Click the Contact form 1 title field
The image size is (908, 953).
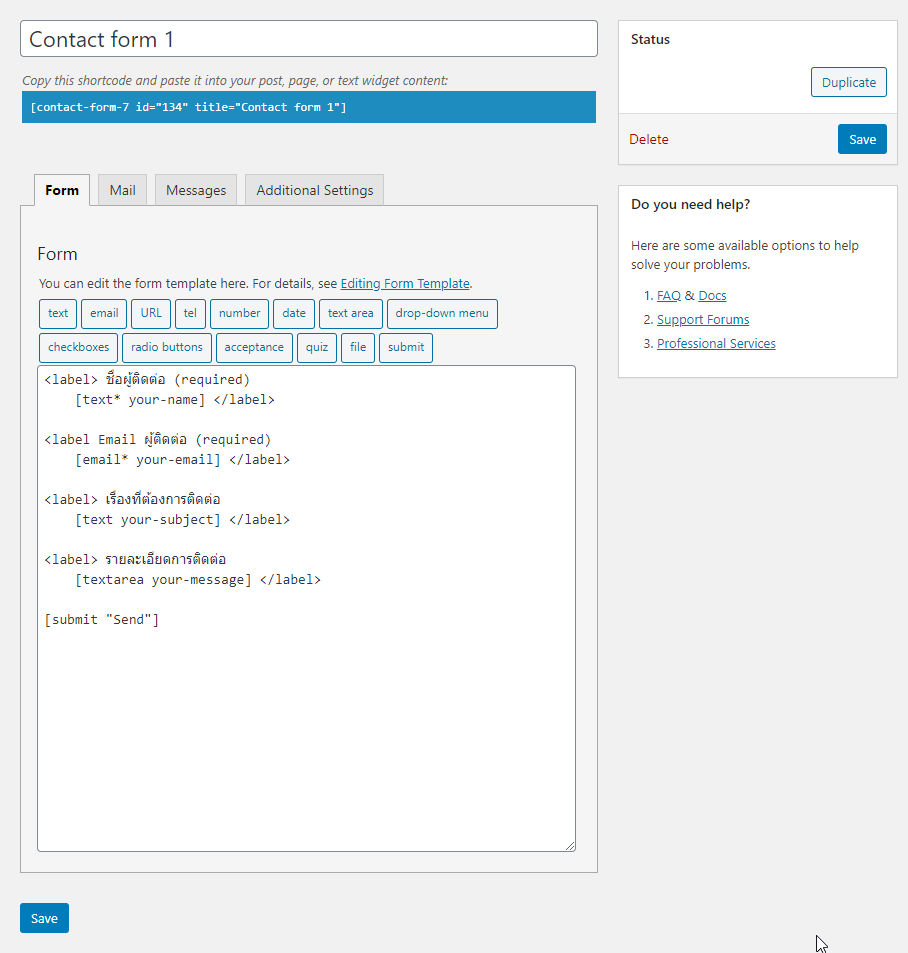[309, 39]
